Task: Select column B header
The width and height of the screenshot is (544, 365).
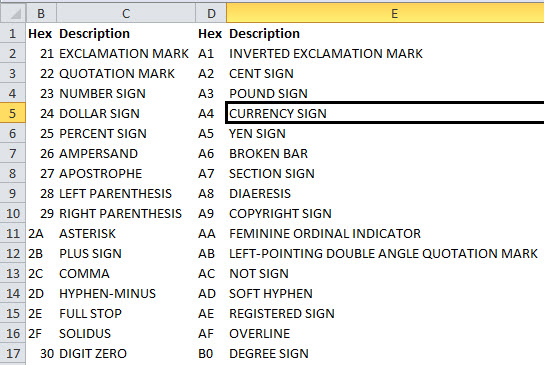Action: (x=41, y=13)
